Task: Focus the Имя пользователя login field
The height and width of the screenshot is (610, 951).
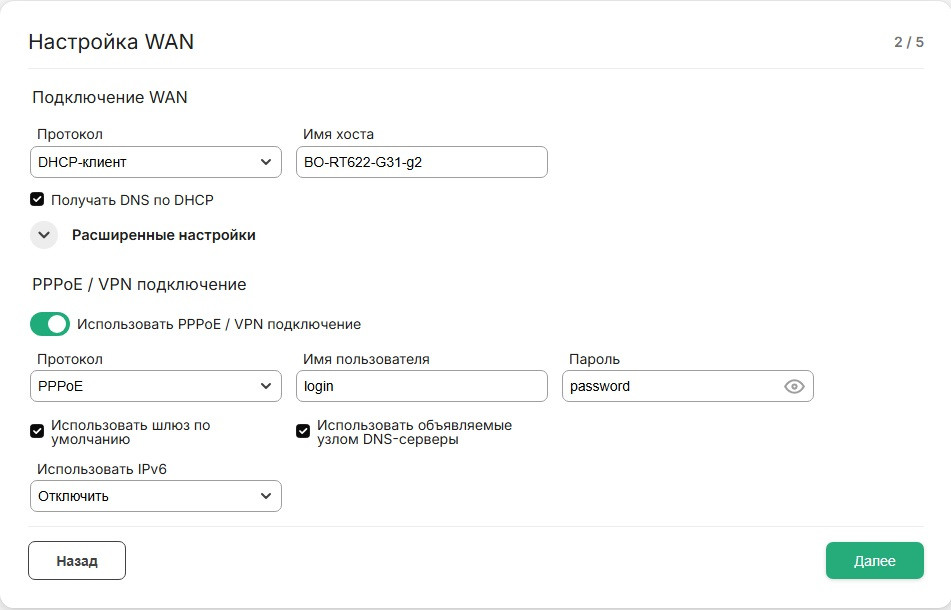Action: [421, 386]
